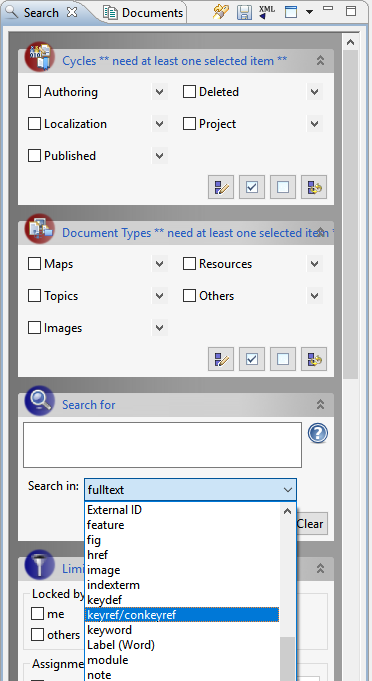The height and width of the screenshot is (681, 372).
Task: Select all Cycles with checked-box icon
Action: [x=252, y=187]
